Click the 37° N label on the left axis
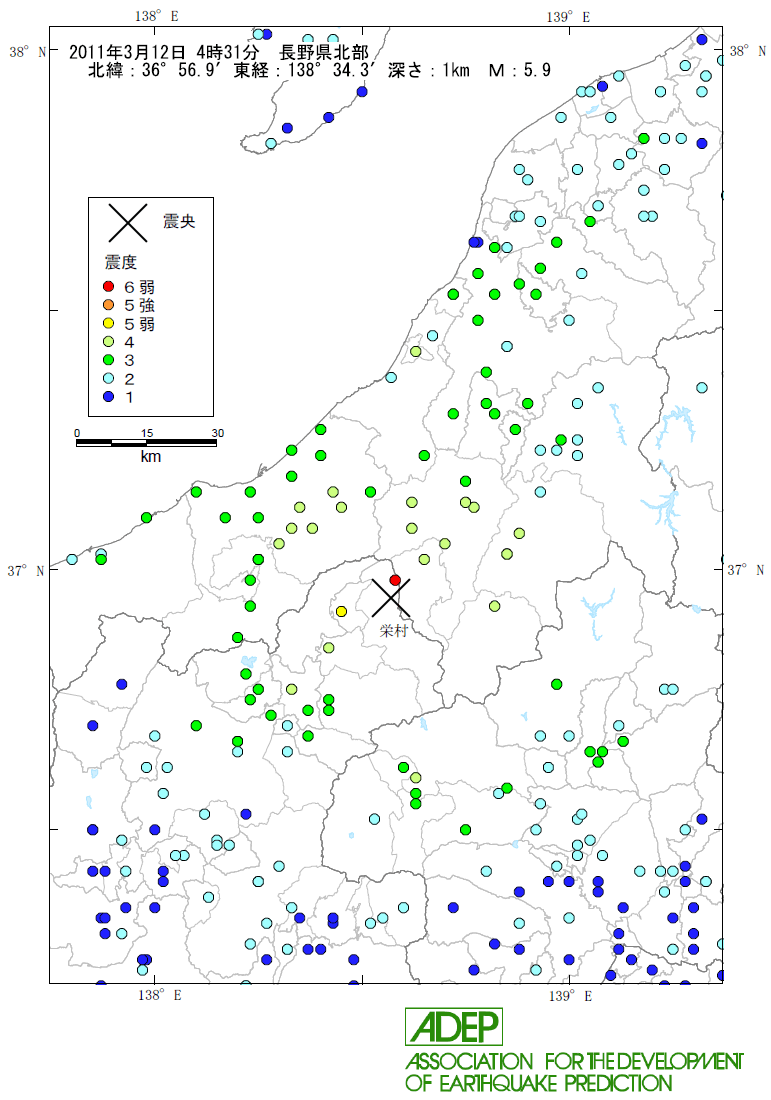 [x=26, y=571]
